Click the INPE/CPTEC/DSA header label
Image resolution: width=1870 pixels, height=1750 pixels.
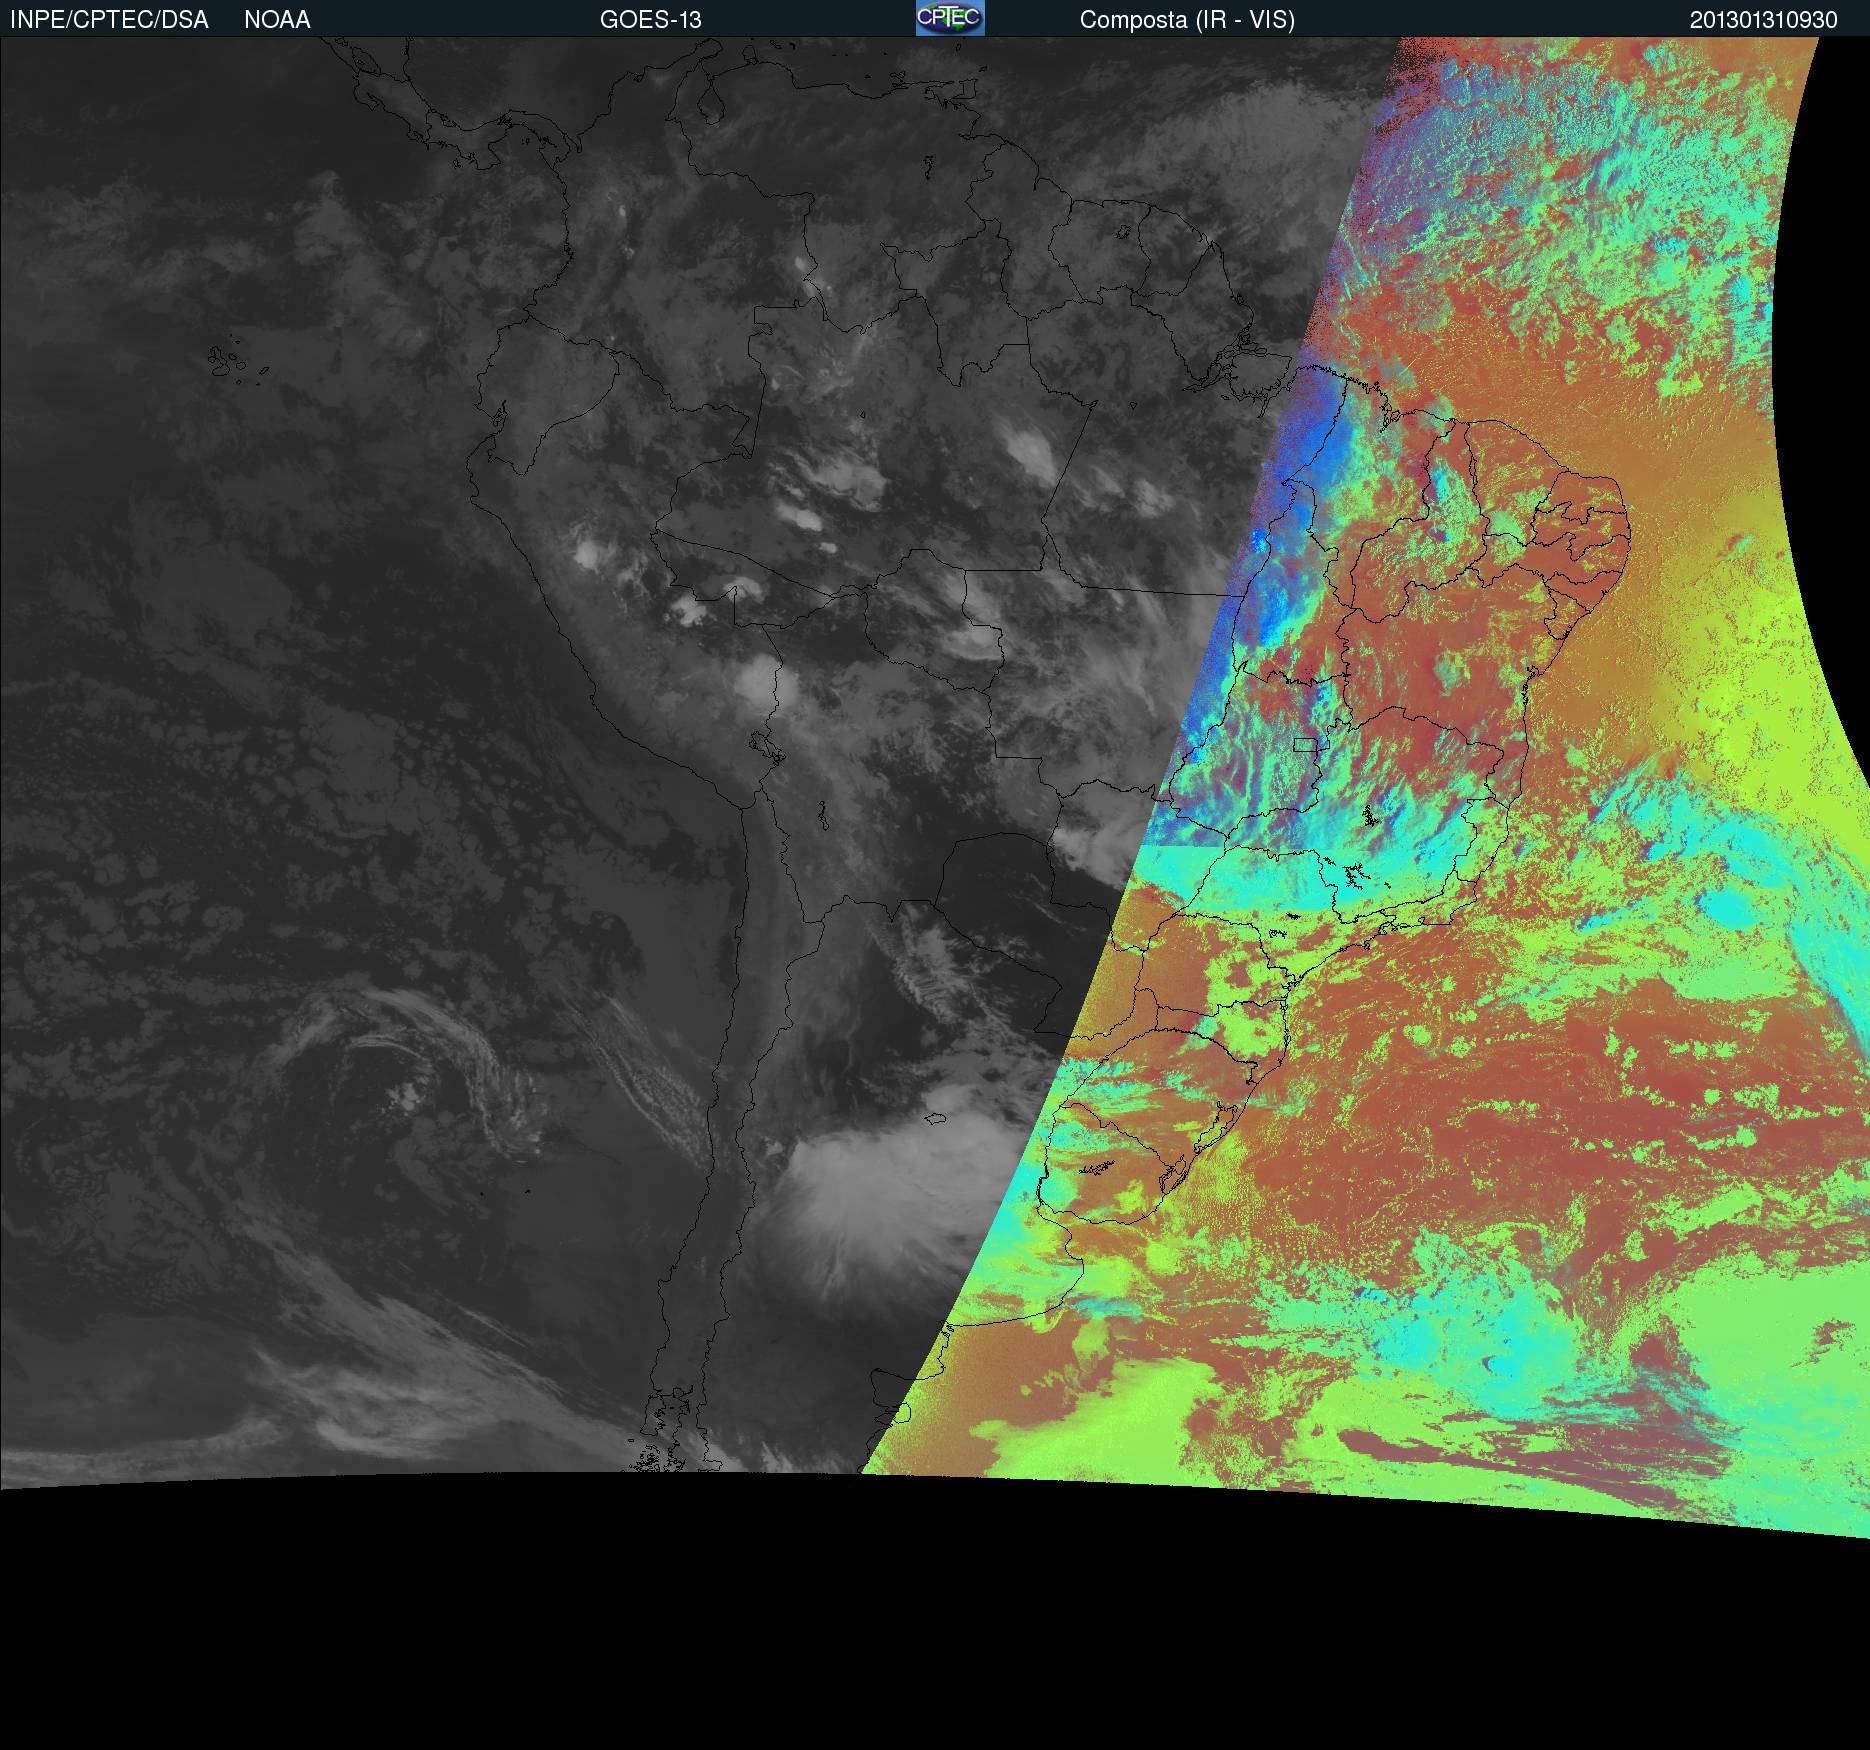point(109,20)
